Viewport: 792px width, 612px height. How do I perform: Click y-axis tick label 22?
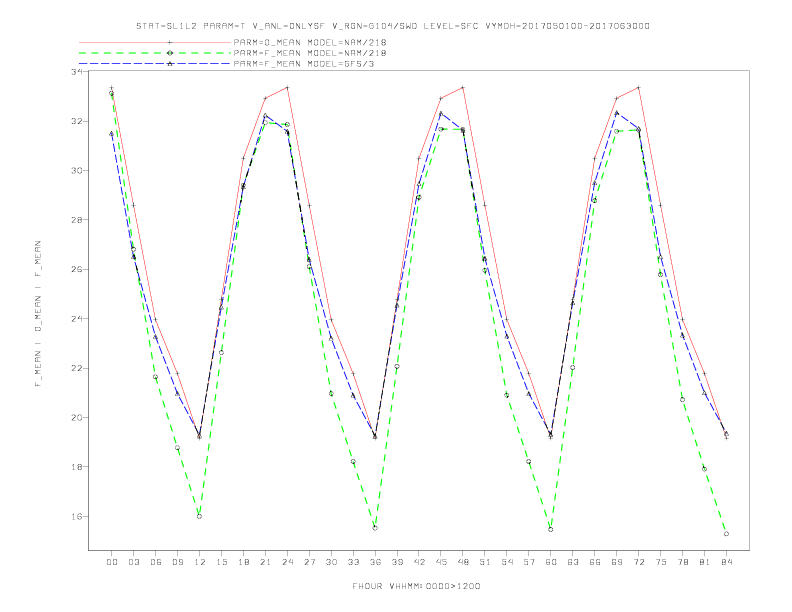[x=77, y=369]
